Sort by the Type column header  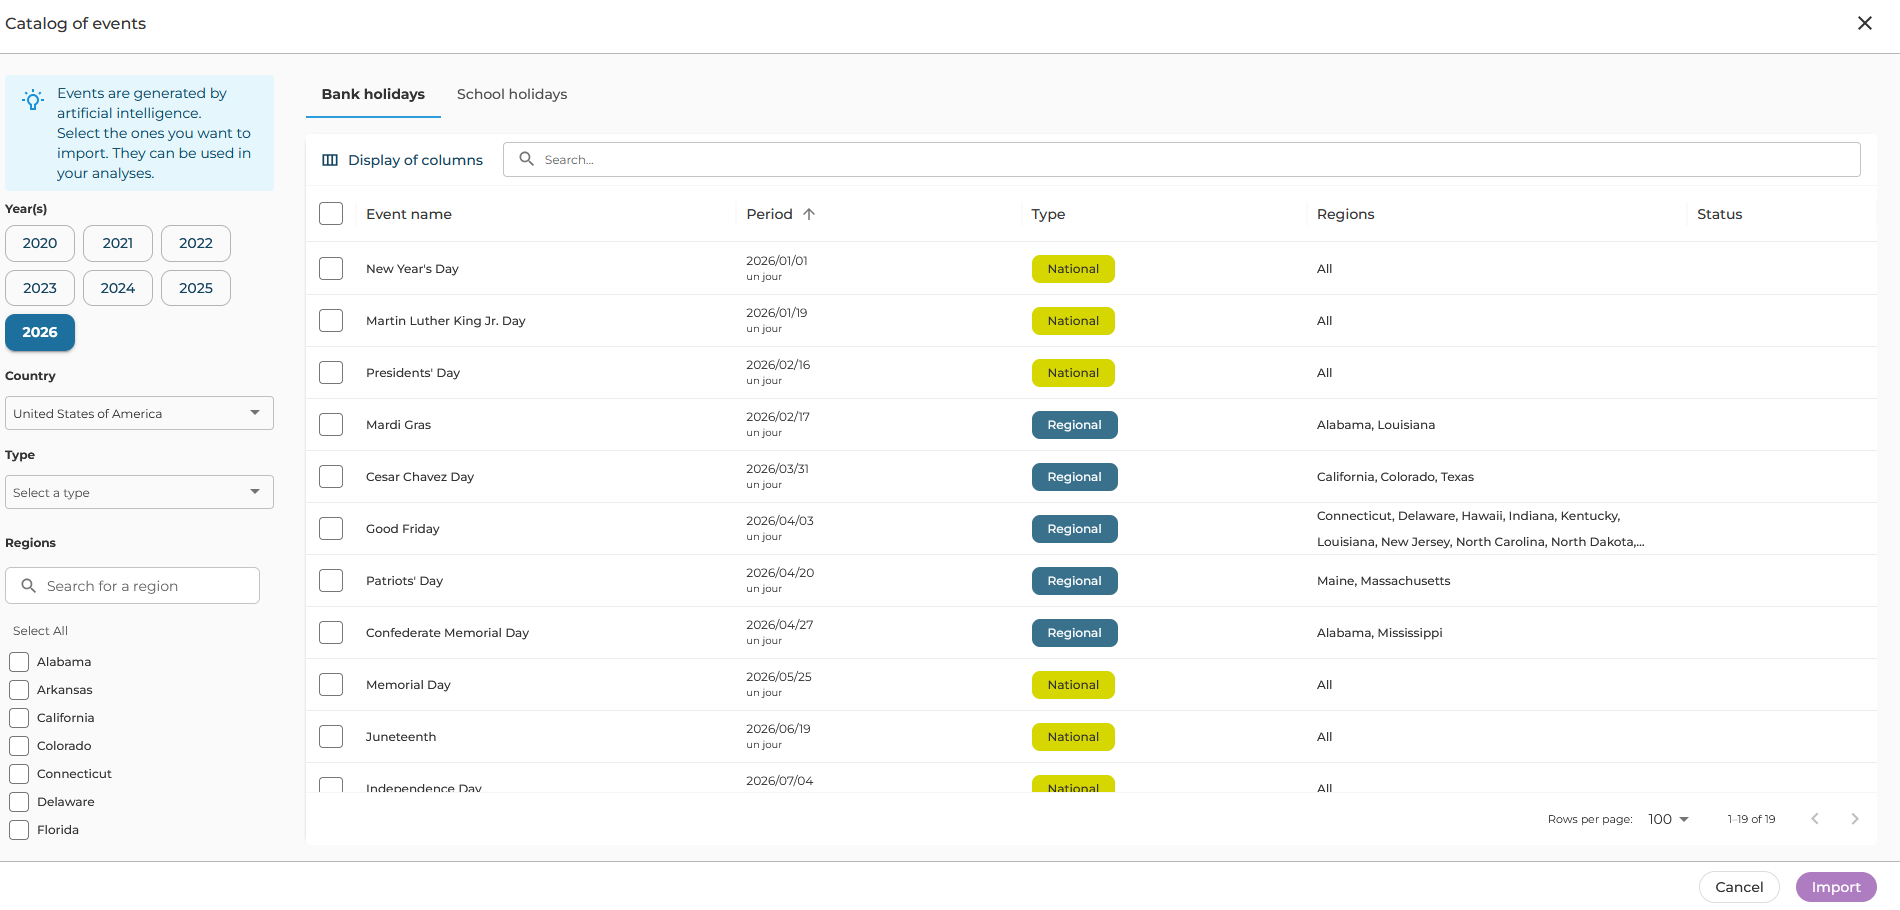pyautogui.click(x=1048, y=214)
